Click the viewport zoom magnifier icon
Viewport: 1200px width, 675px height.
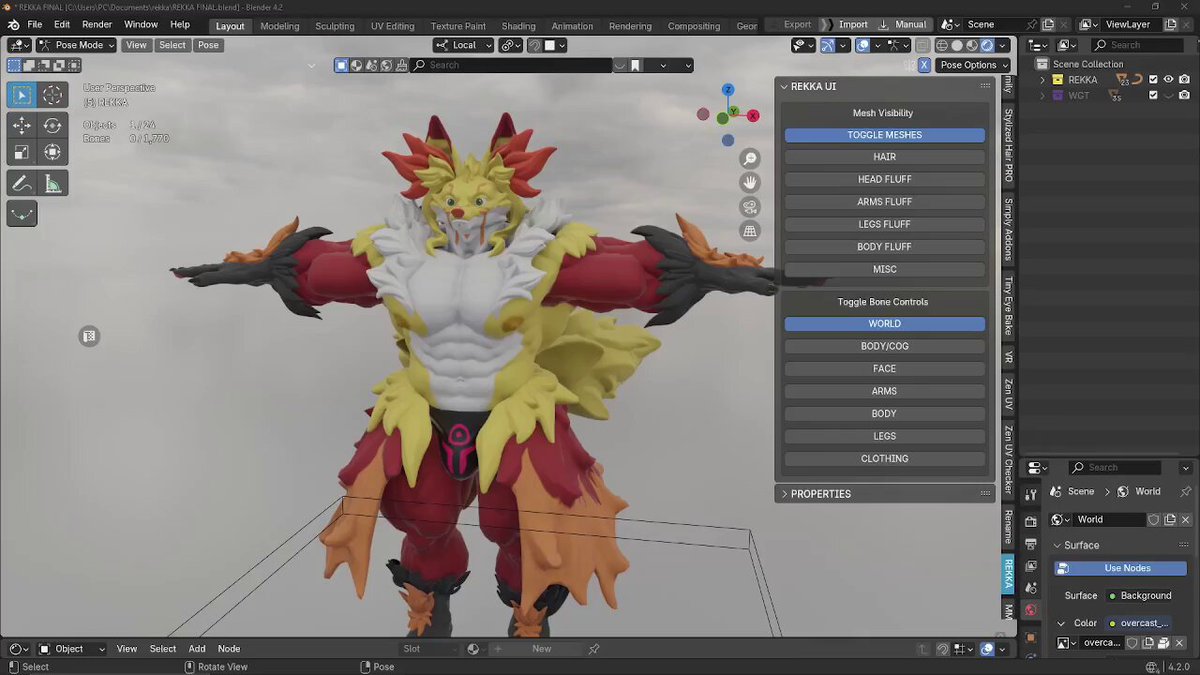750,159
